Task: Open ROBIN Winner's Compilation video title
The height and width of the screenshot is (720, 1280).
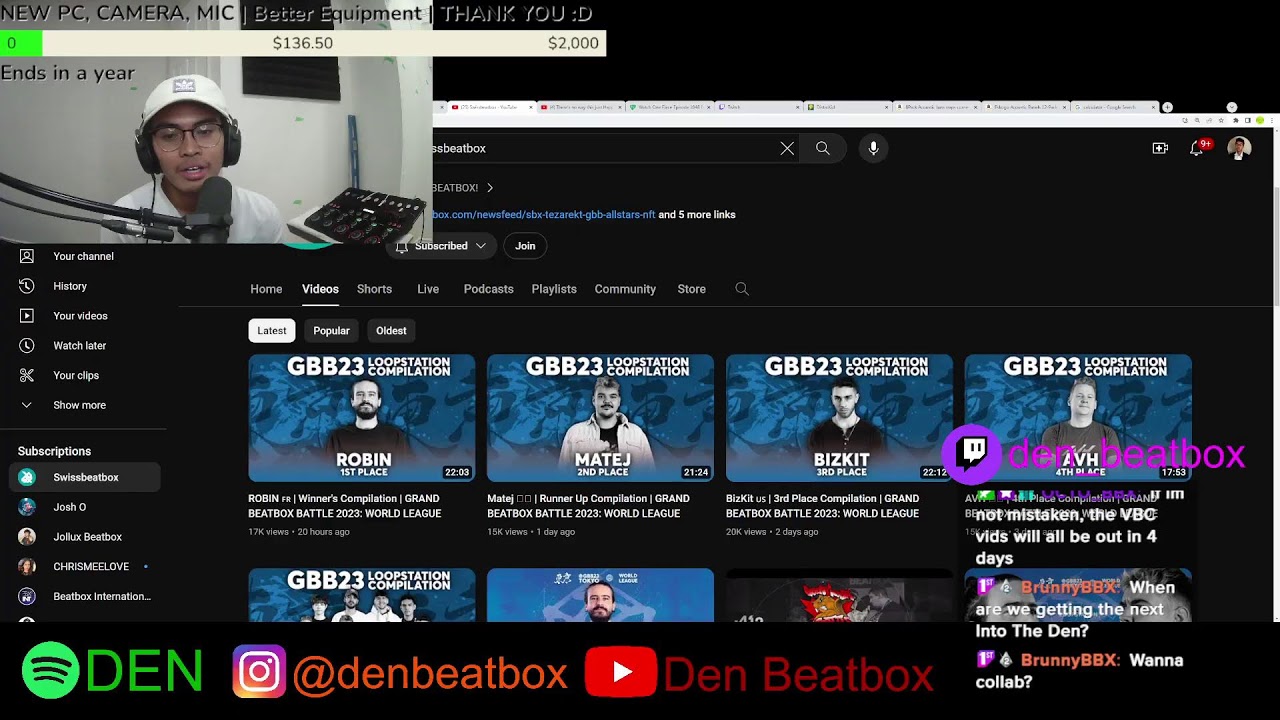Action: pos(345,506)
